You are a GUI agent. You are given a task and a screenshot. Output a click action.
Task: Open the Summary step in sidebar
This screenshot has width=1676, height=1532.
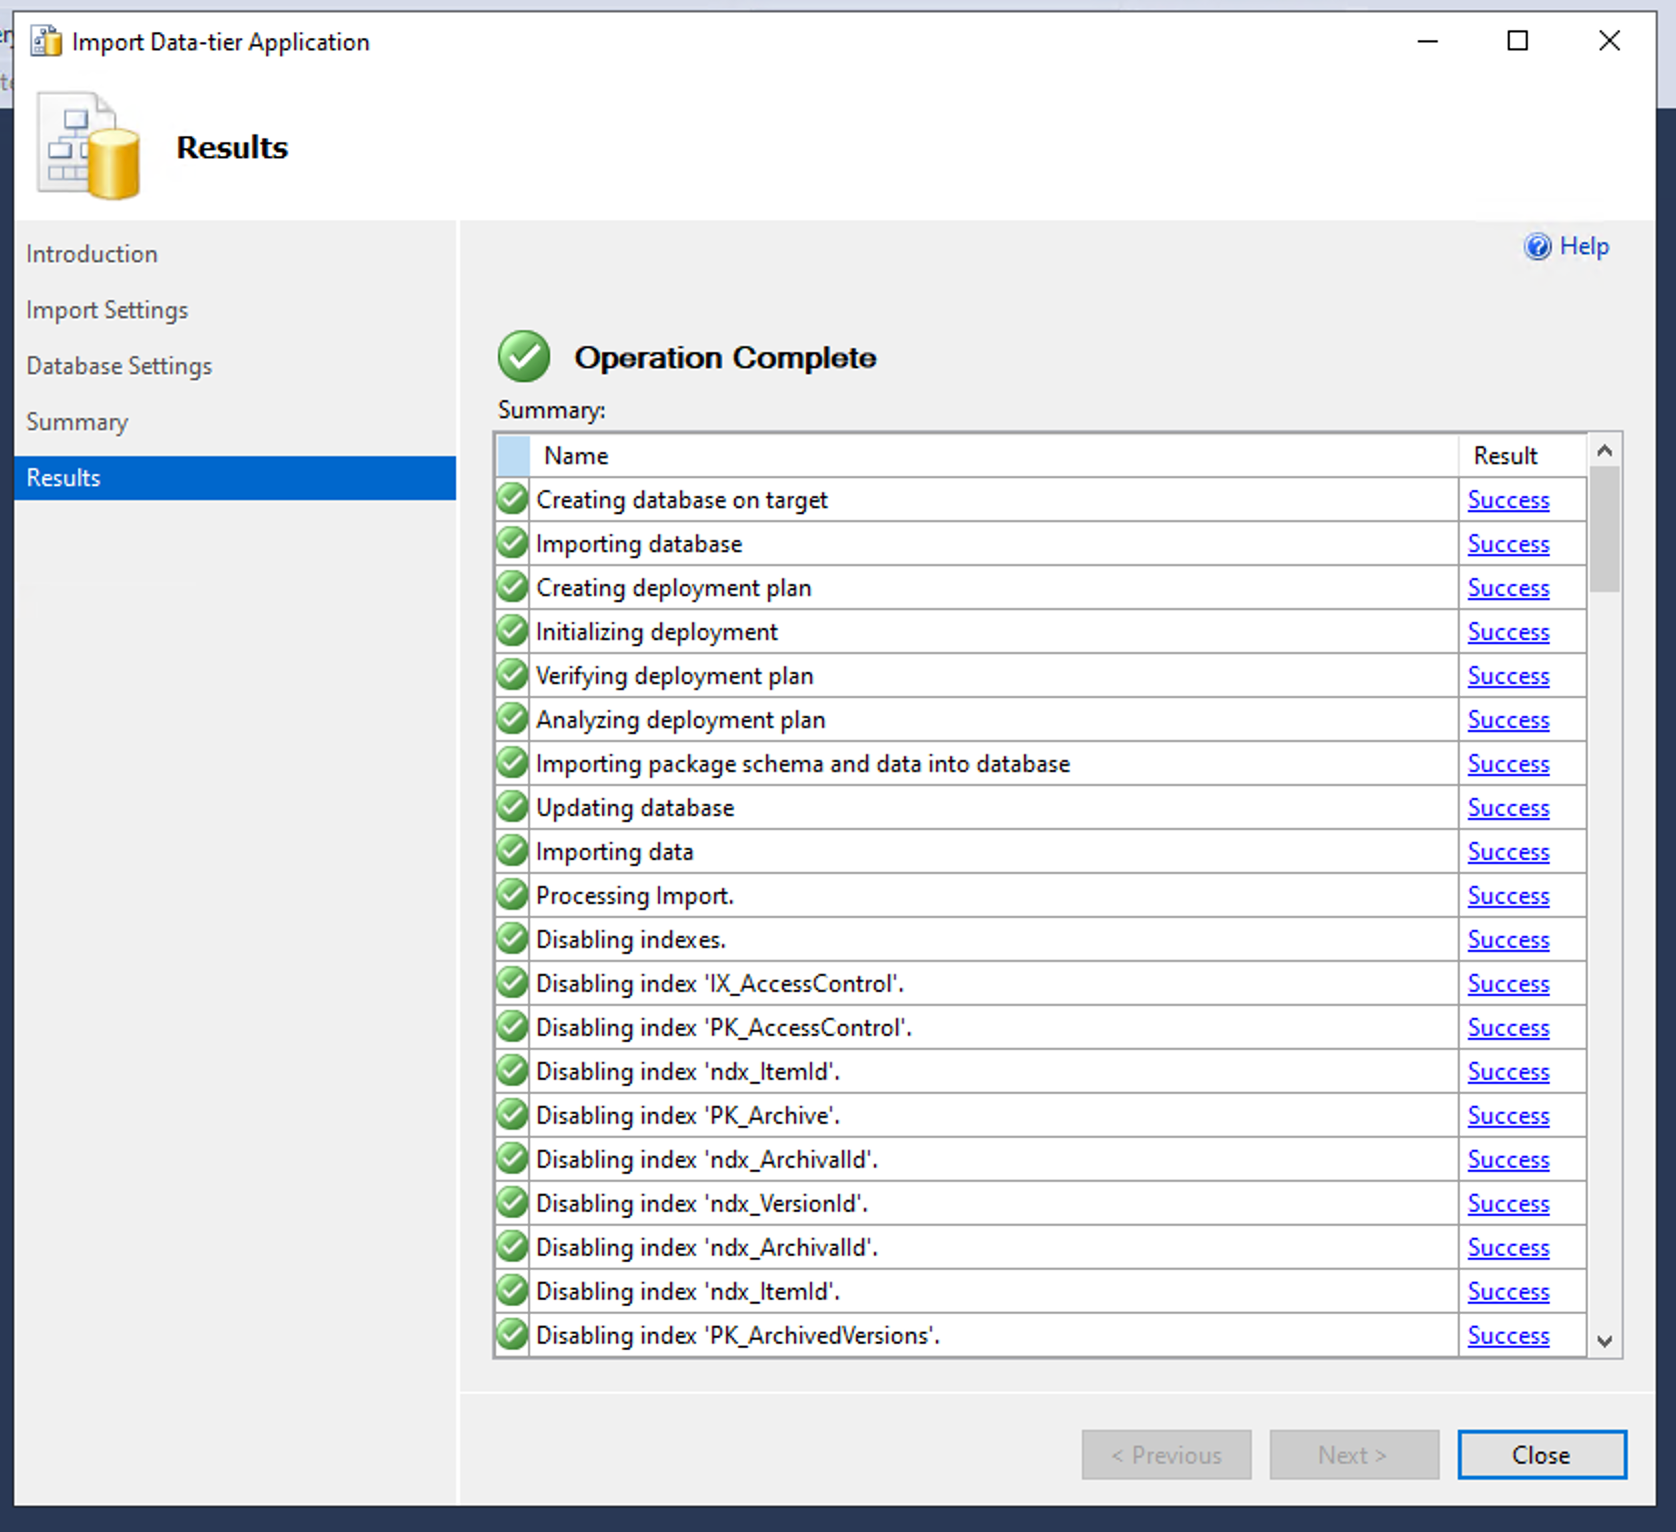[x=77, y=422]
